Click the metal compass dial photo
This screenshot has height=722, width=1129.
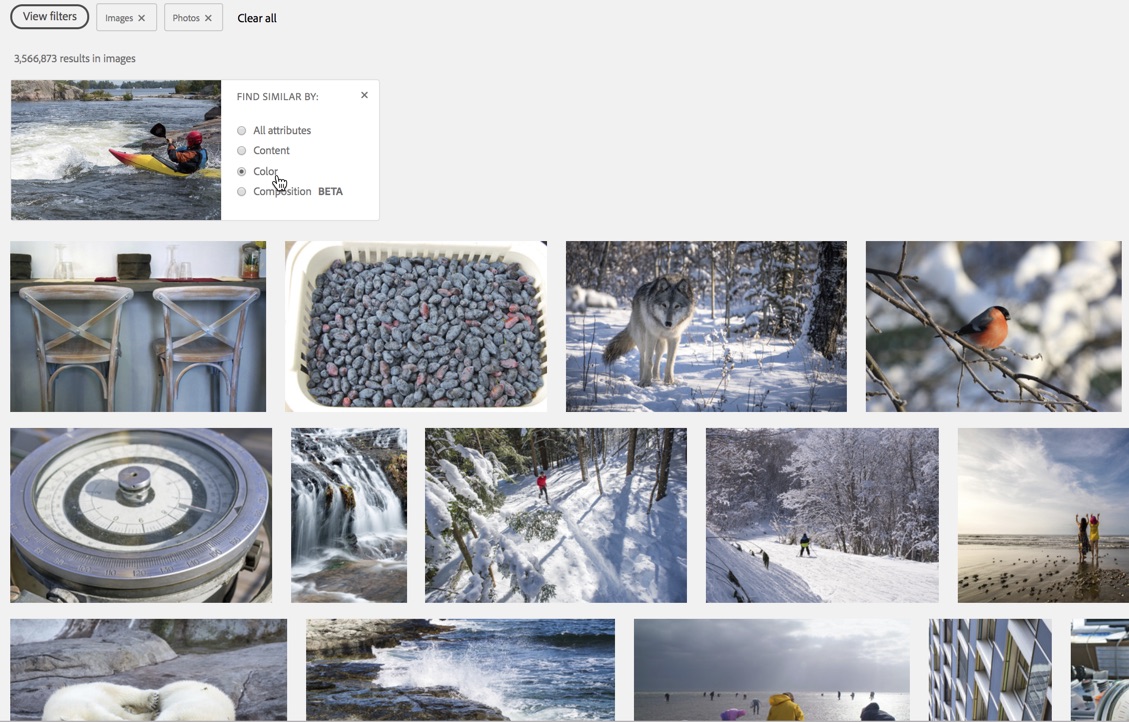click(141, 515)
